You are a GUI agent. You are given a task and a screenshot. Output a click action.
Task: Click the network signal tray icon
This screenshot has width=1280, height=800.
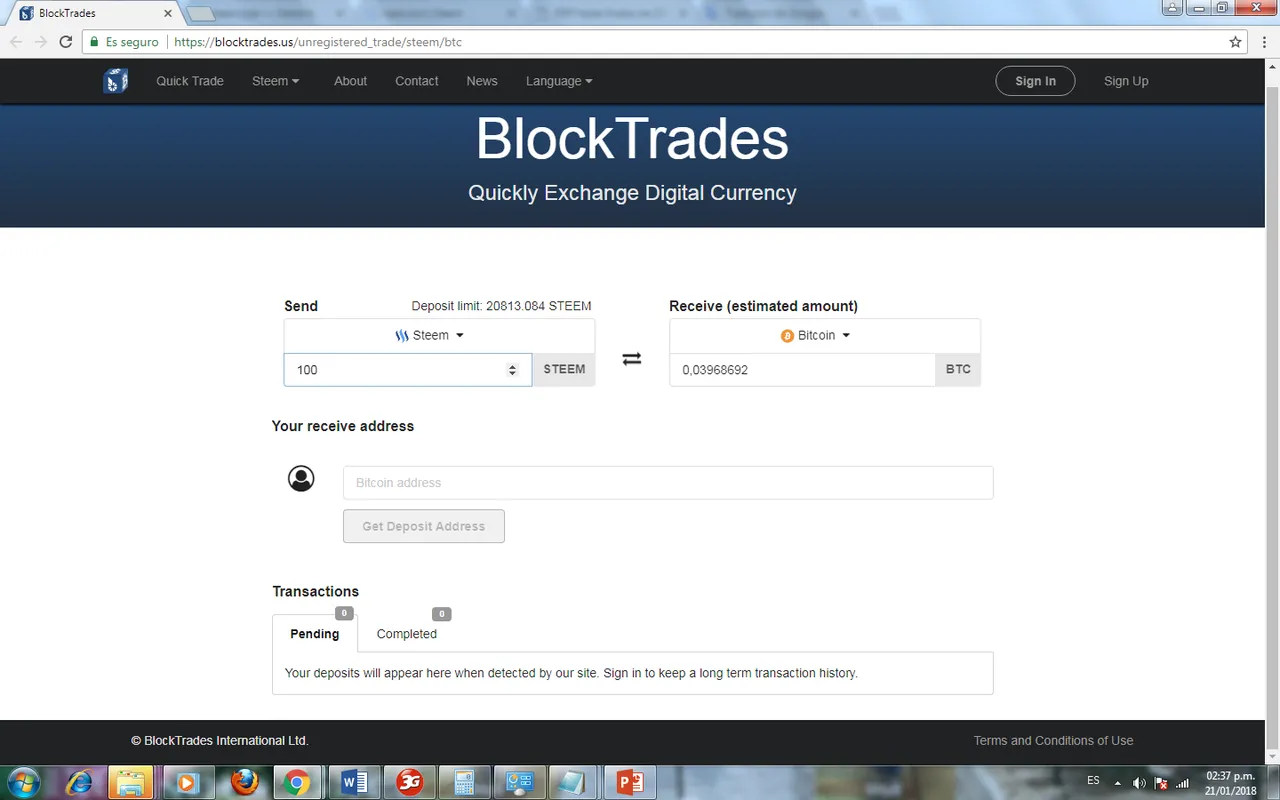pos(1183,782)
